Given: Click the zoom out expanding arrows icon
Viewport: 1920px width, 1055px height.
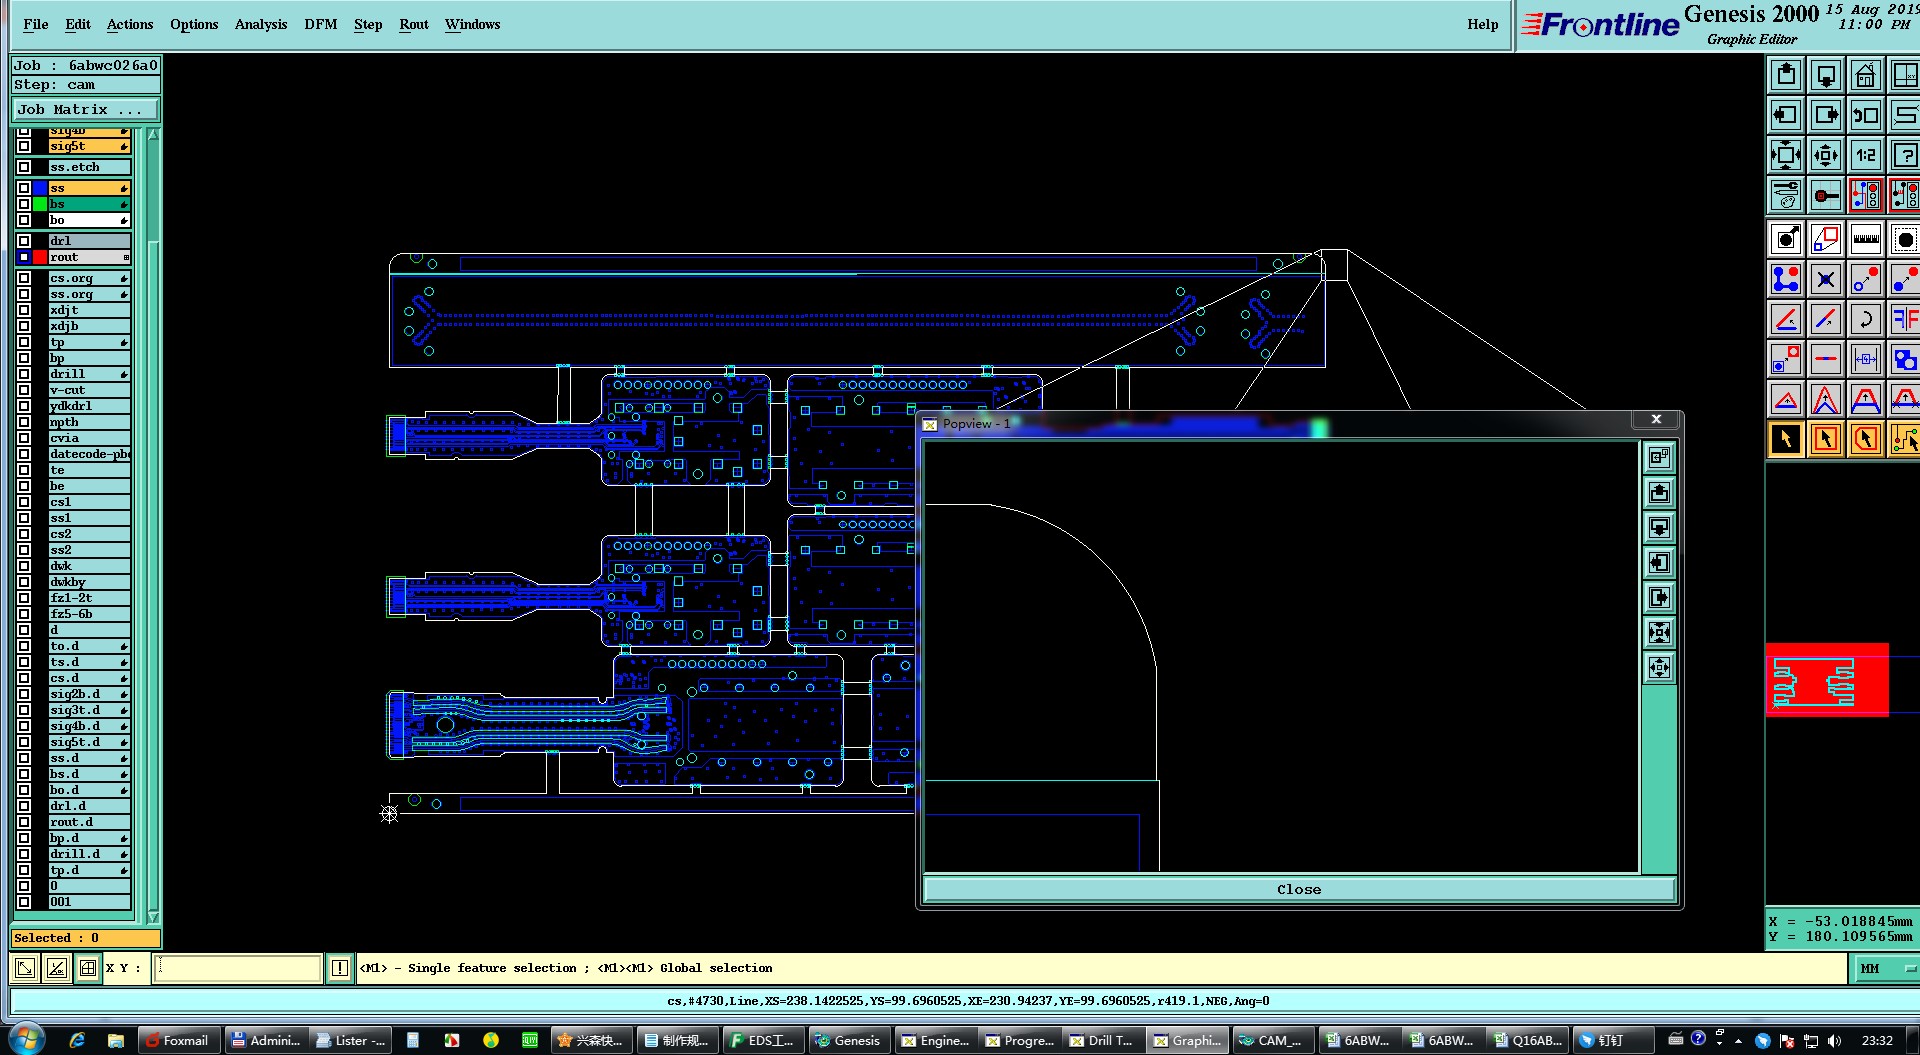Looking at the screenshot, I should click(x=1786, y=155).
